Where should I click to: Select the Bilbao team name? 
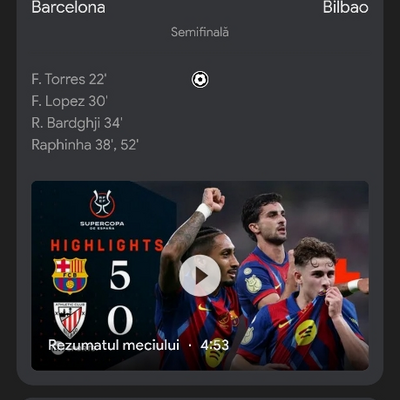(346, 7)
